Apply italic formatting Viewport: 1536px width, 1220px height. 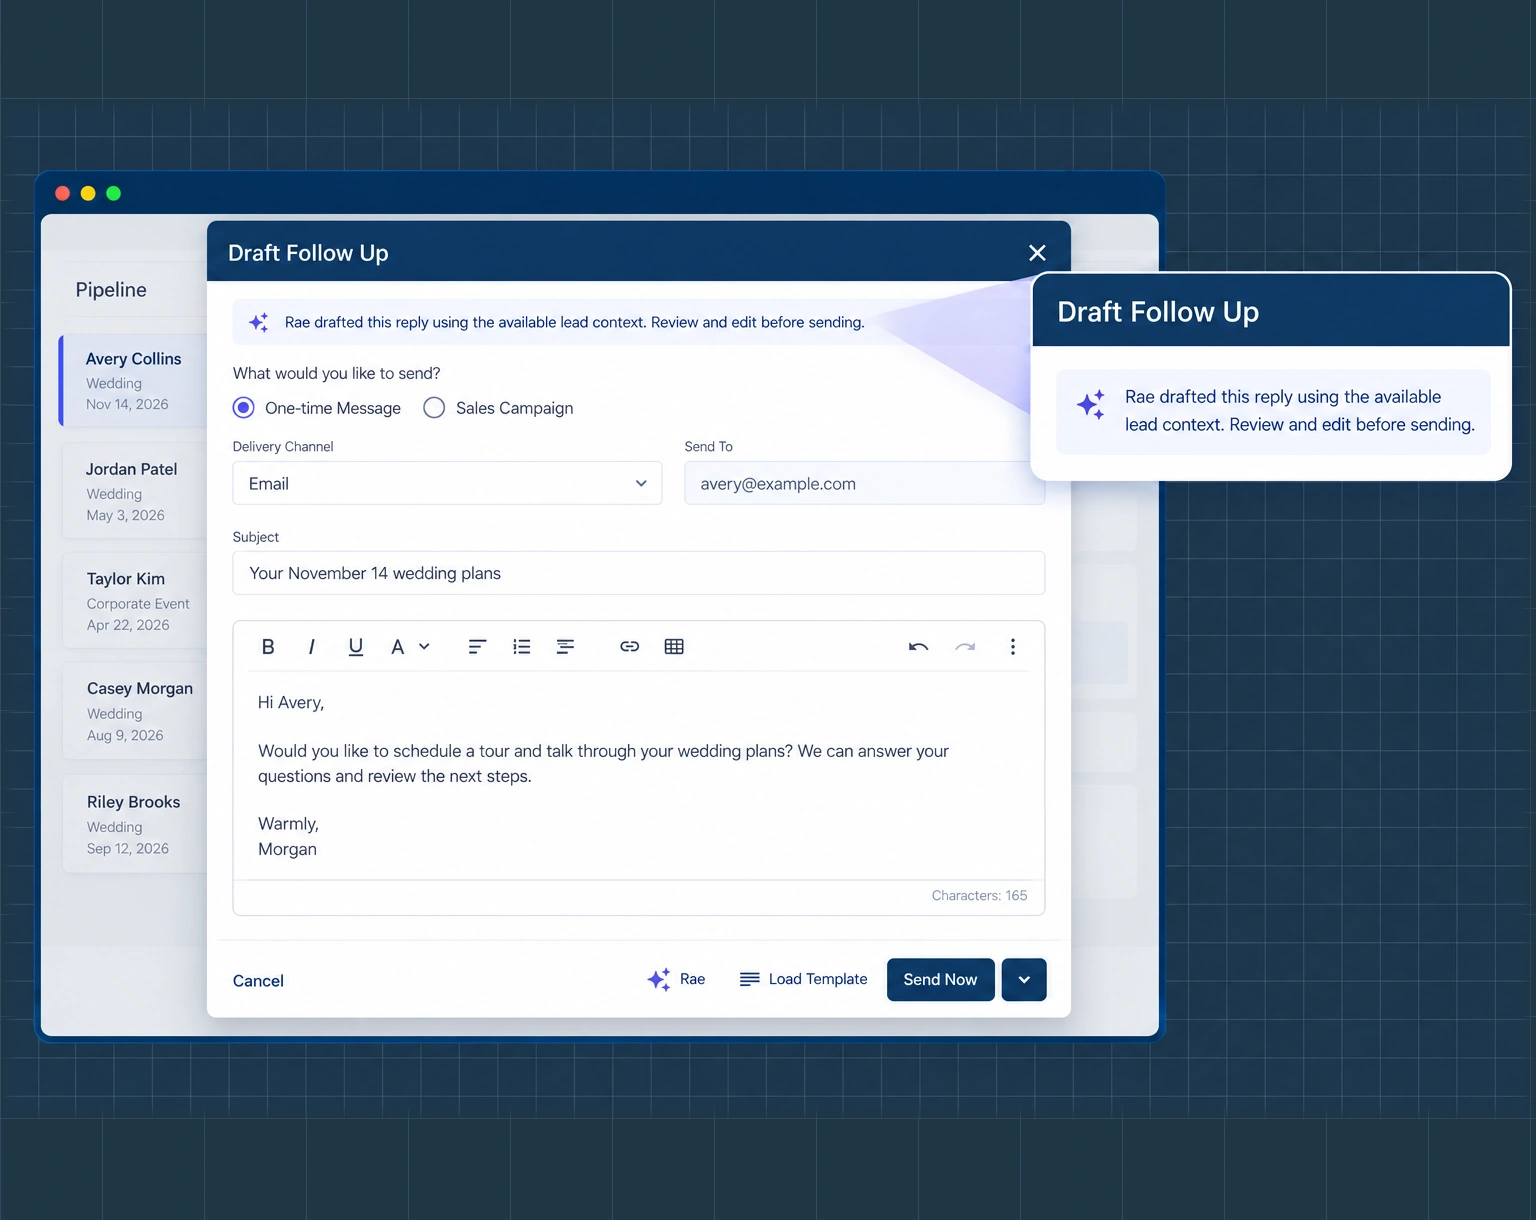[312, 647]
